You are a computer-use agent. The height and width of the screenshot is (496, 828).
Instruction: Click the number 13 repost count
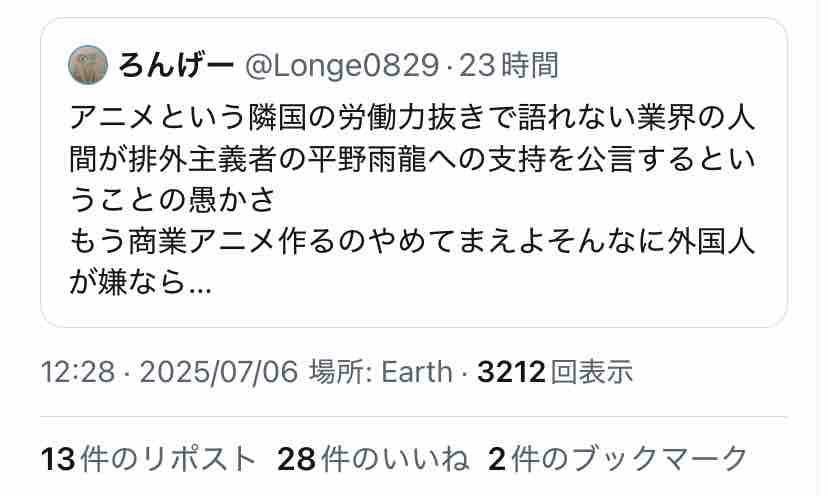pos(59,458)
